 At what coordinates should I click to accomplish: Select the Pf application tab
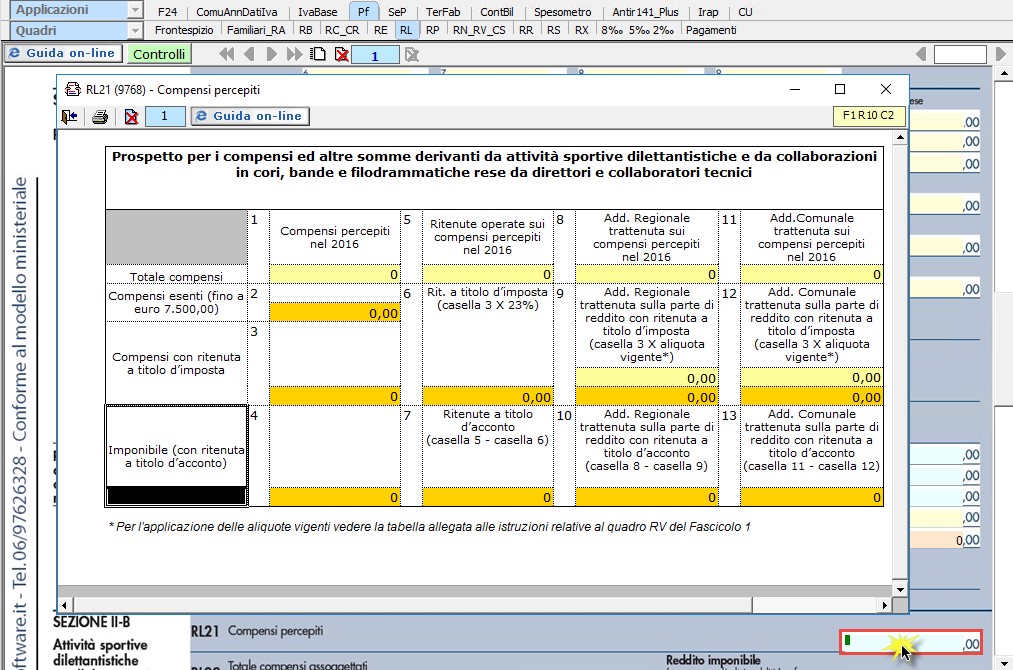tap(364, 12)
